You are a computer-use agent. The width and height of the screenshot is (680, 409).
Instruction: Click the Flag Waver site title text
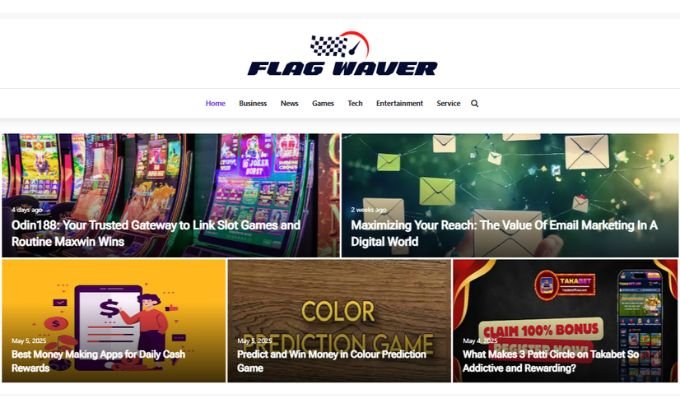click(342, 69)
